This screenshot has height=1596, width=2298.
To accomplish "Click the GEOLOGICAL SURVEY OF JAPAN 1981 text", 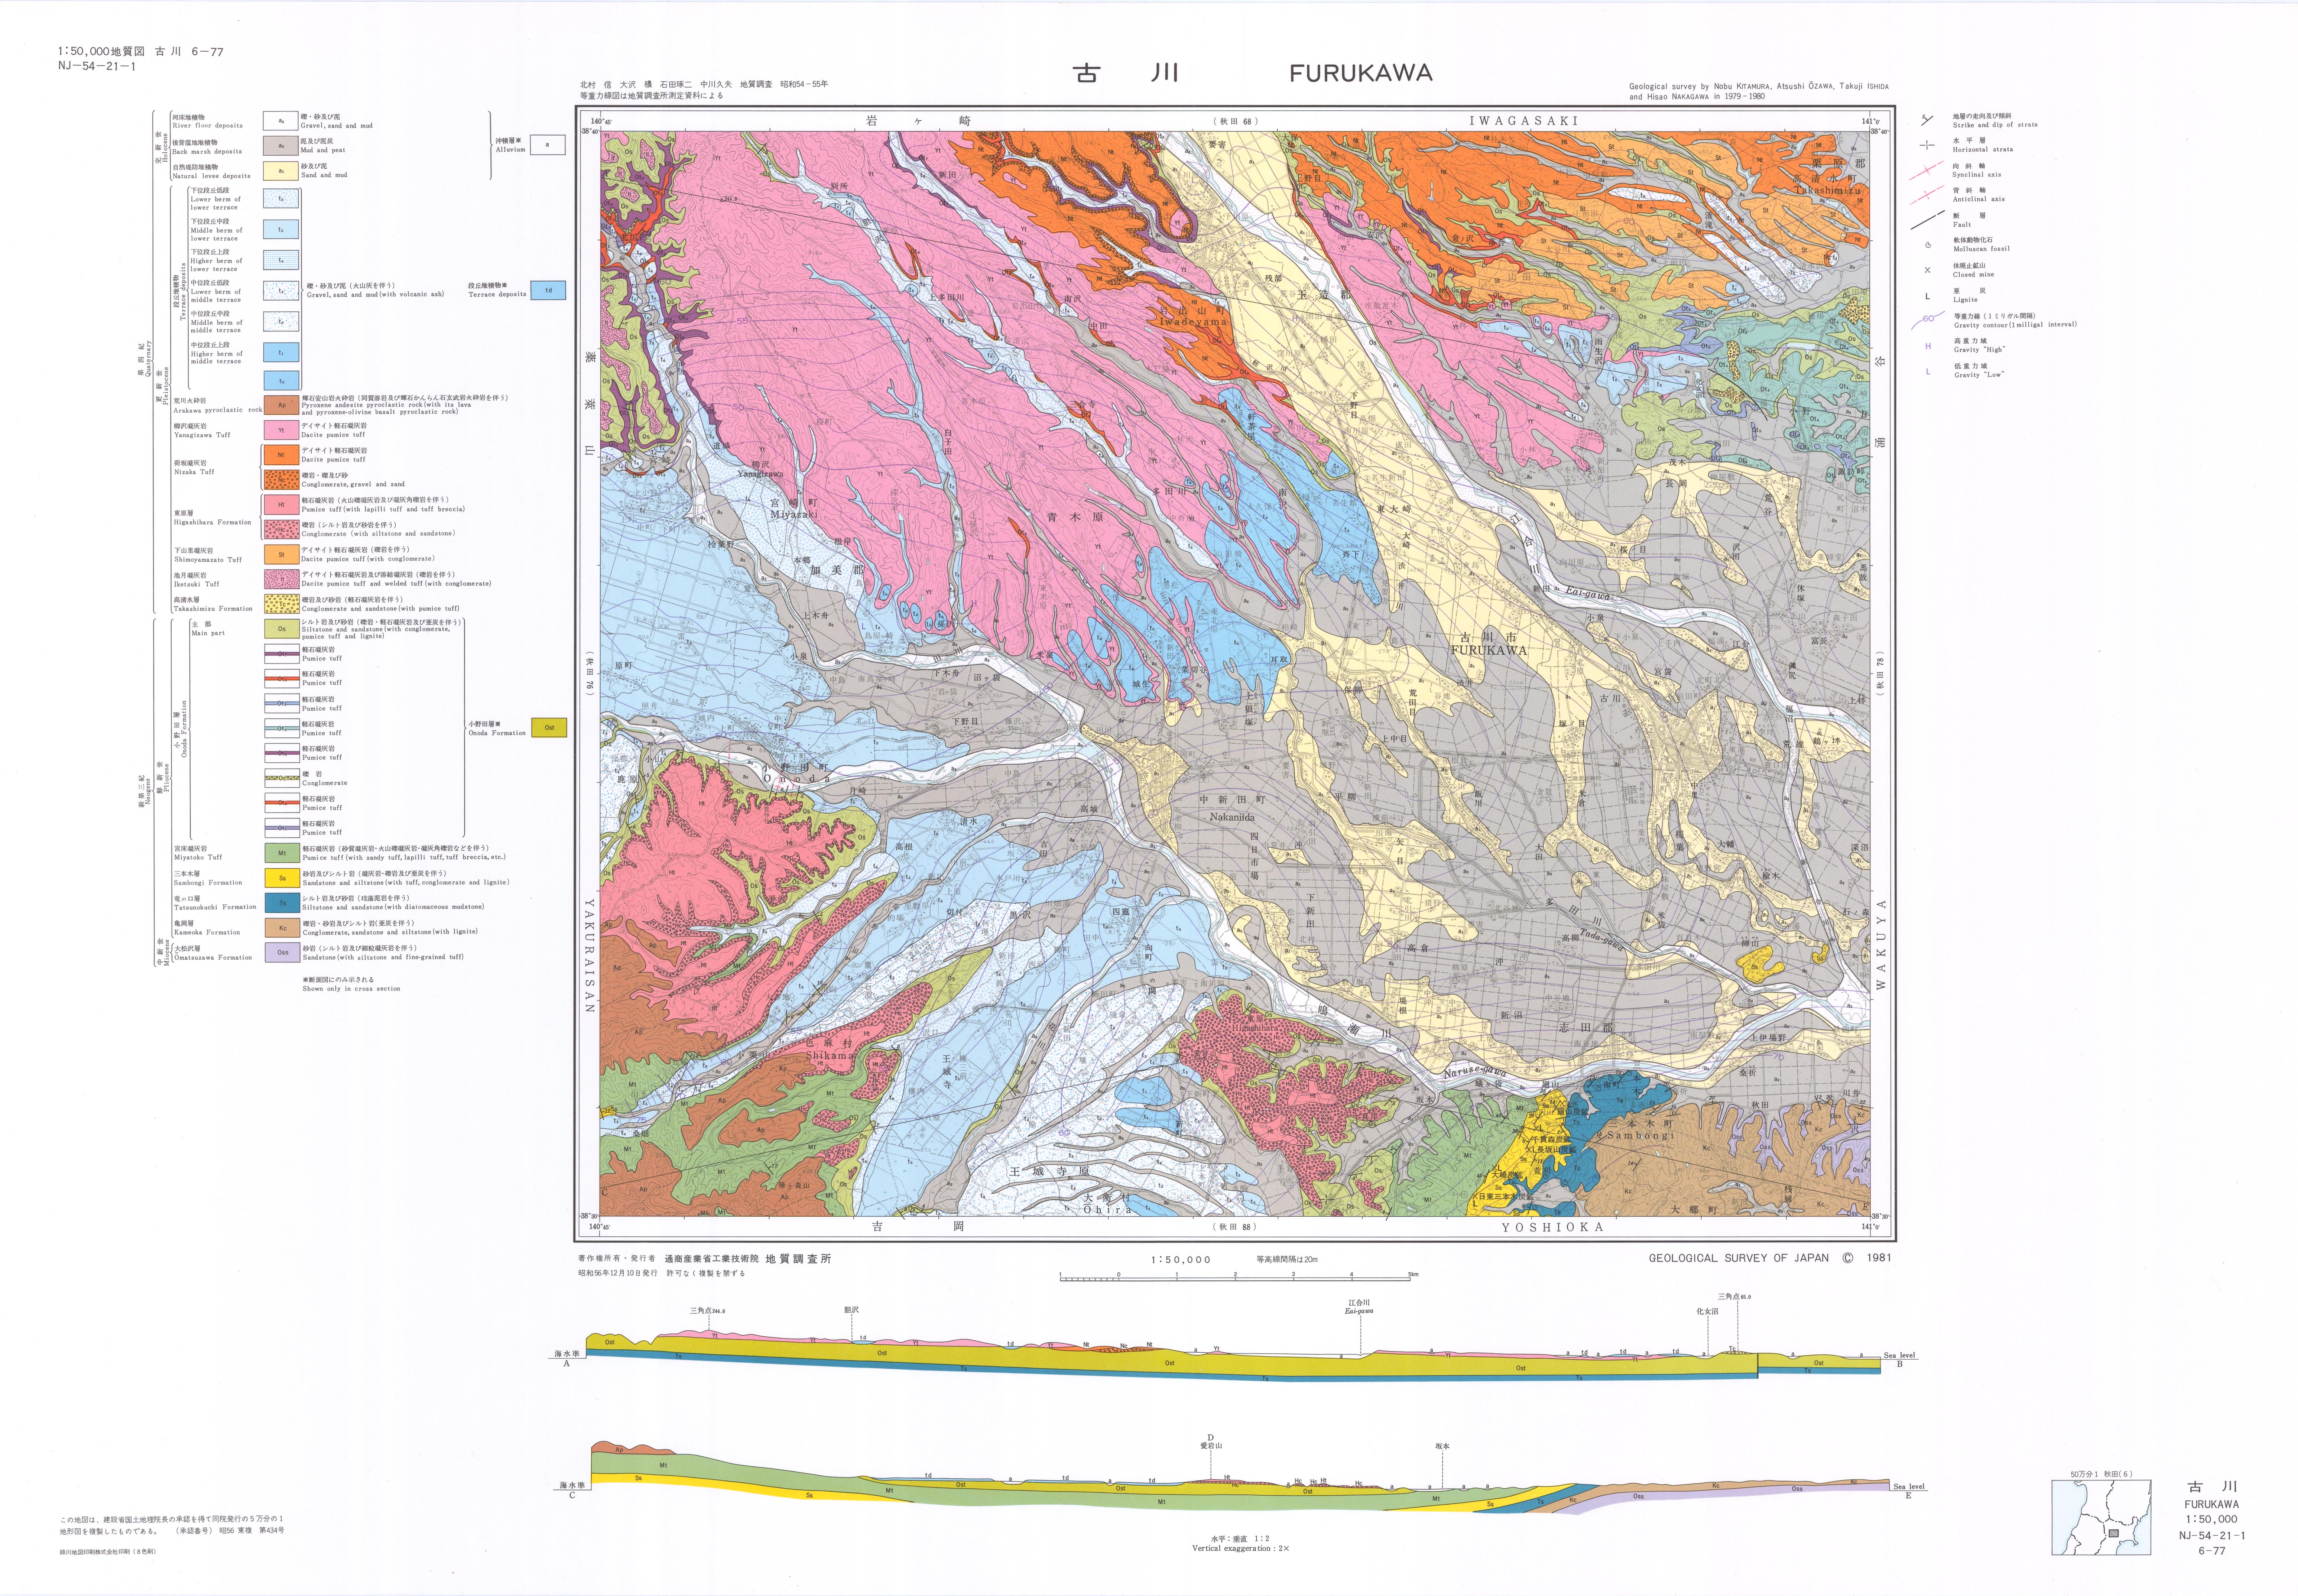I will click(x=1770, y=1258).
